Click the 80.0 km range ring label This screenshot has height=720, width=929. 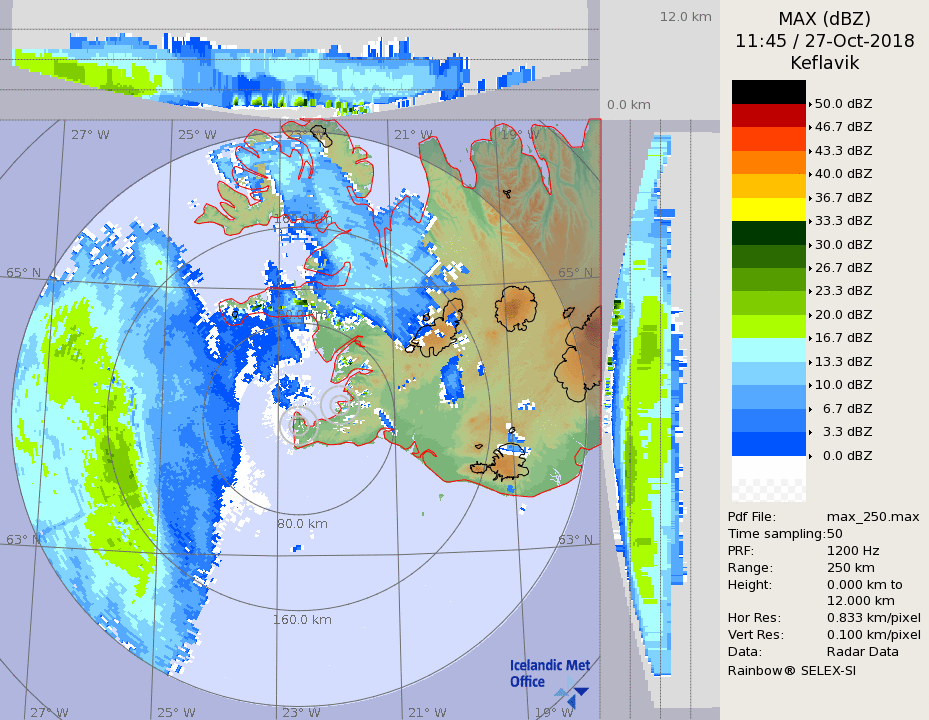(x=303, y=523)
